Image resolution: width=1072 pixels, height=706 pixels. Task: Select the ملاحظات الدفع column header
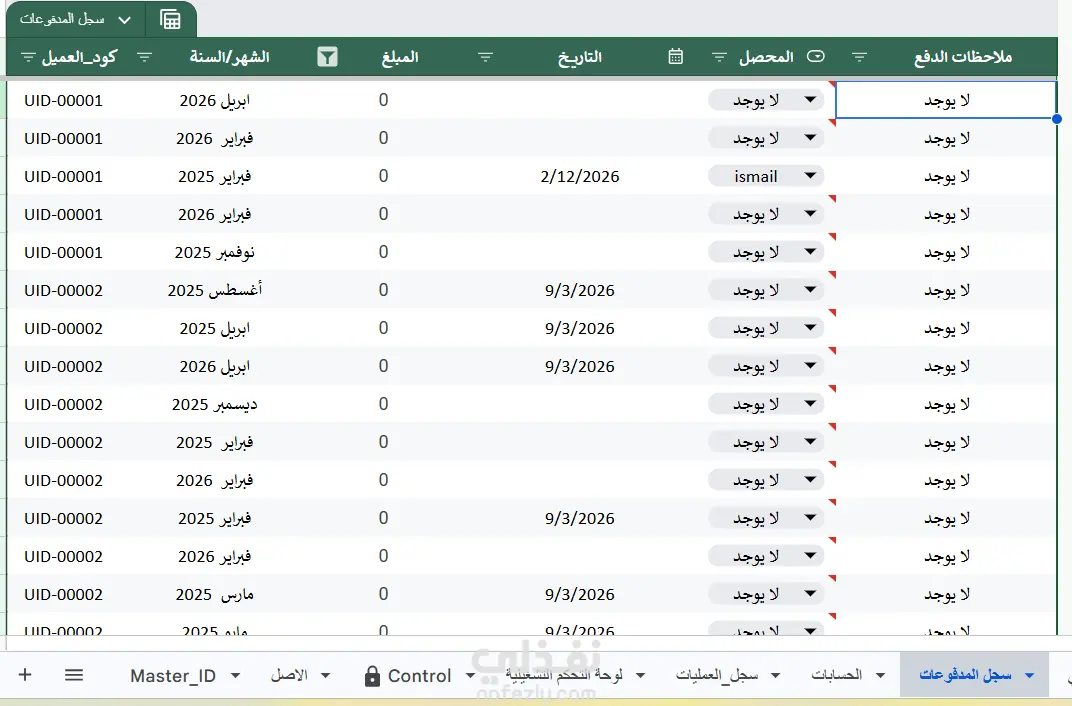point(963,57)
